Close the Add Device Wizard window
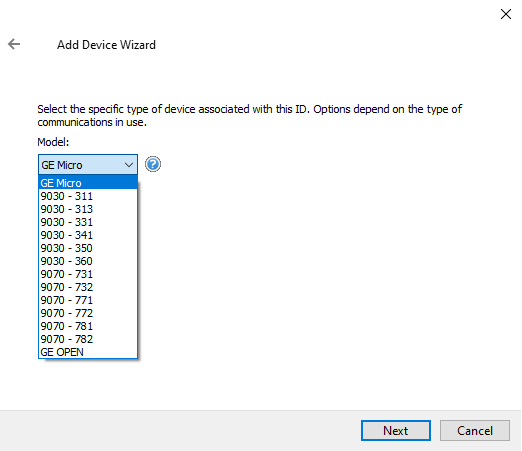This screenshot has width=522, height=451. coord(506,14)
